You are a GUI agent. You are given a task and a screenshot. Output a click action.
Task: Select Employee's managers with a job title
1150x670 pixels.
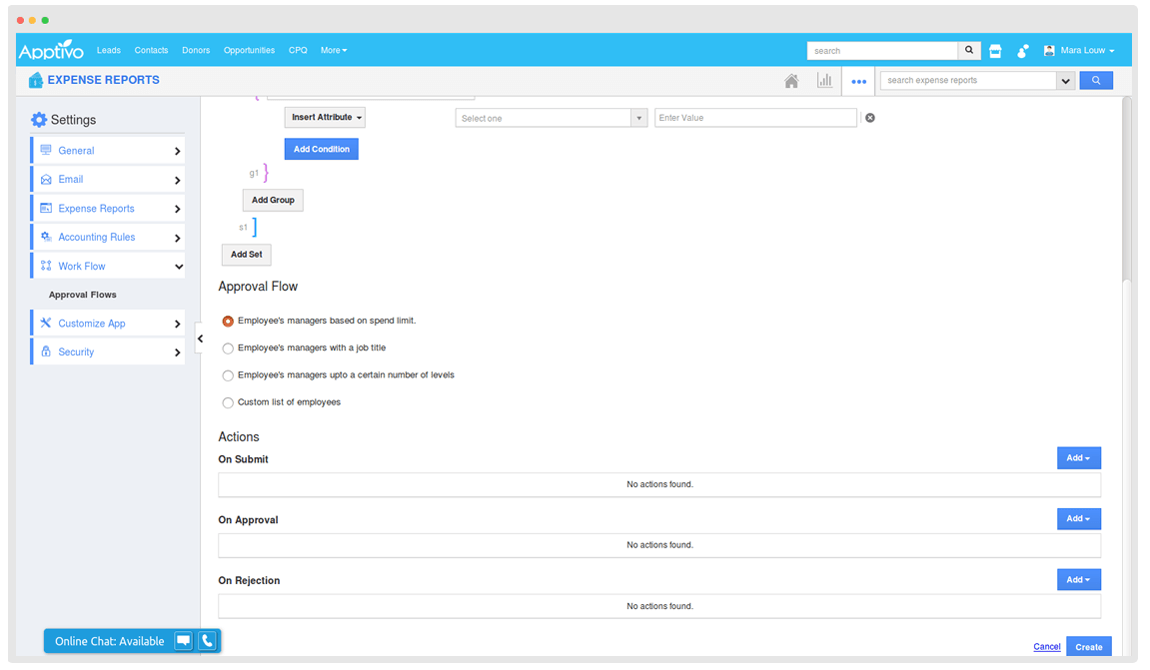(x=229, y=348)
